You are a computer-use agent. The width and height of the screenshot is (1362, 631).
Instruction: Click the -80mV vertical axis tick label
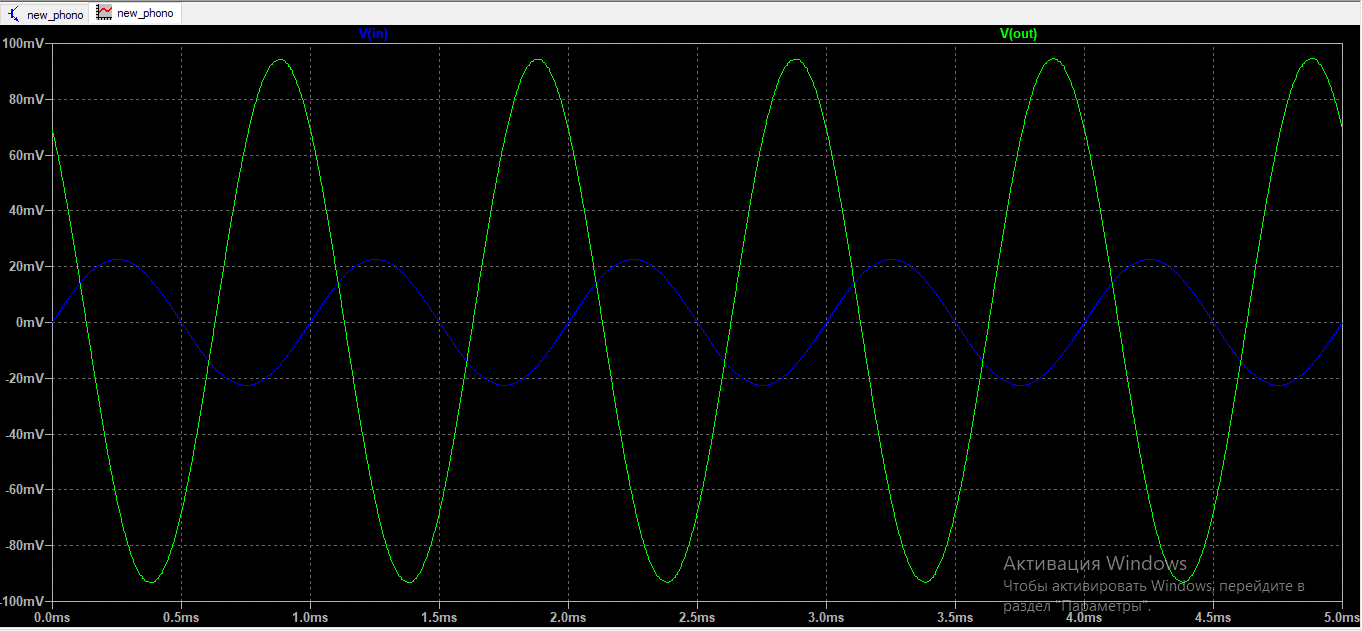point(25,546)
